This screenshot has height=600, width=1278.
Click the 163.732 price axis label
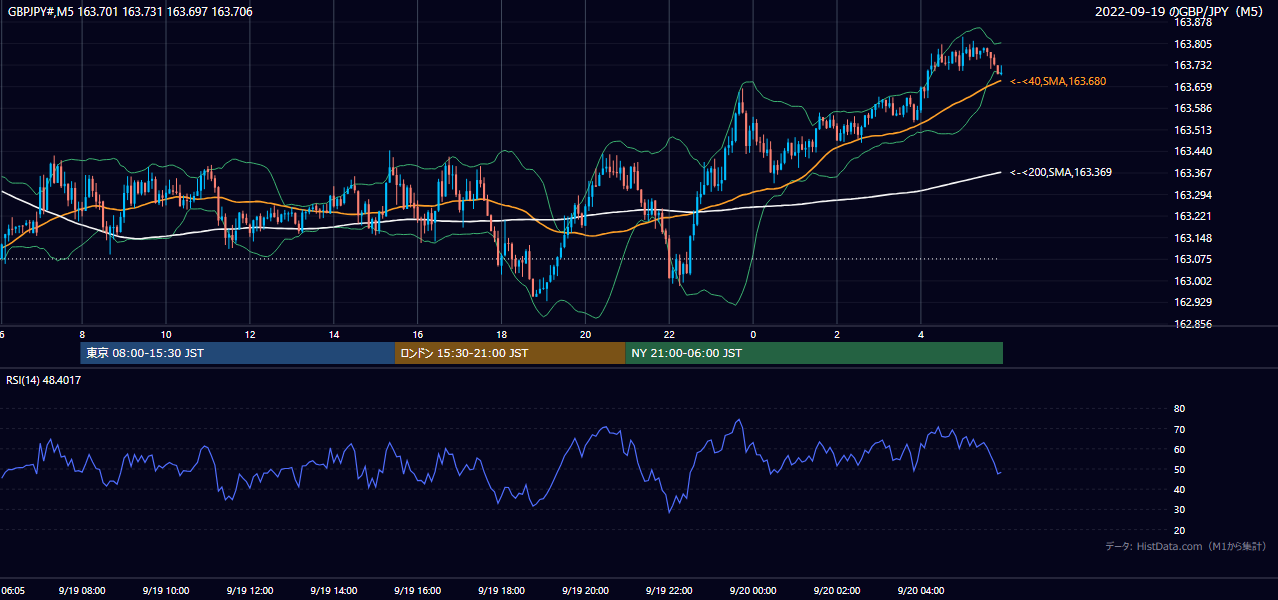[x=1192, y=65]
